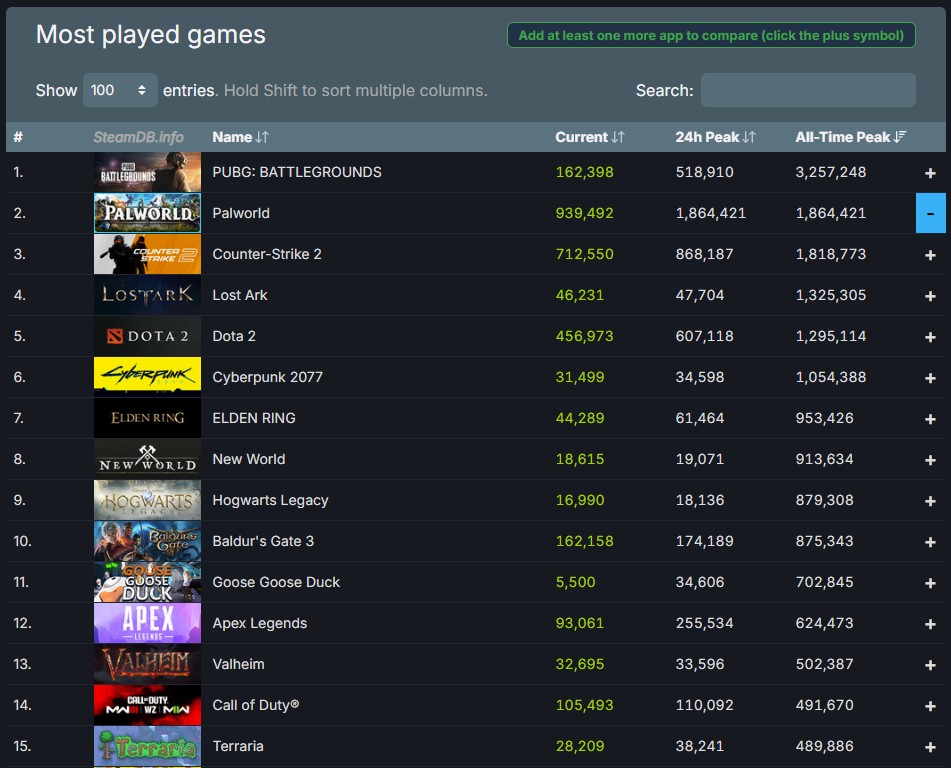This screenshot has width=951, height=768.
Task: Click the plus icon for PUBG: BATTLEGROUNDS
Action: pyautogui.click(x=930, y=173)
